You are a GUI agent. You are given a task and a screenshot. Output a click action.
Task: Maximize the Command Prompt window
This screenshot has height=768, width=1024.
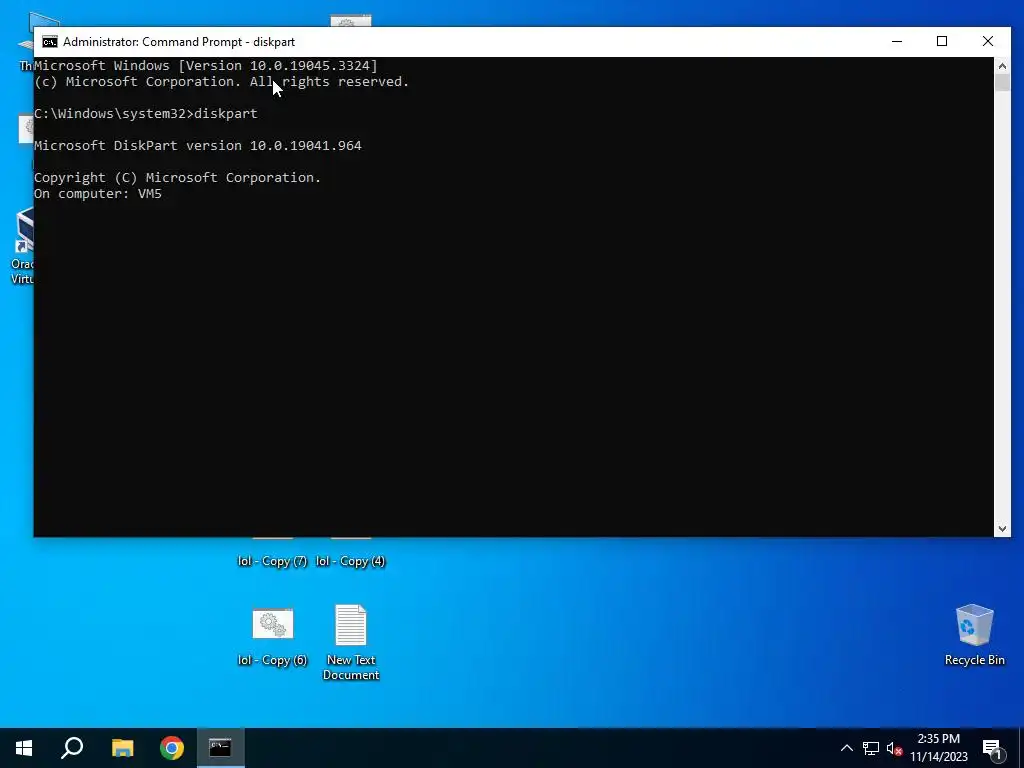click(x=942, y=41)
